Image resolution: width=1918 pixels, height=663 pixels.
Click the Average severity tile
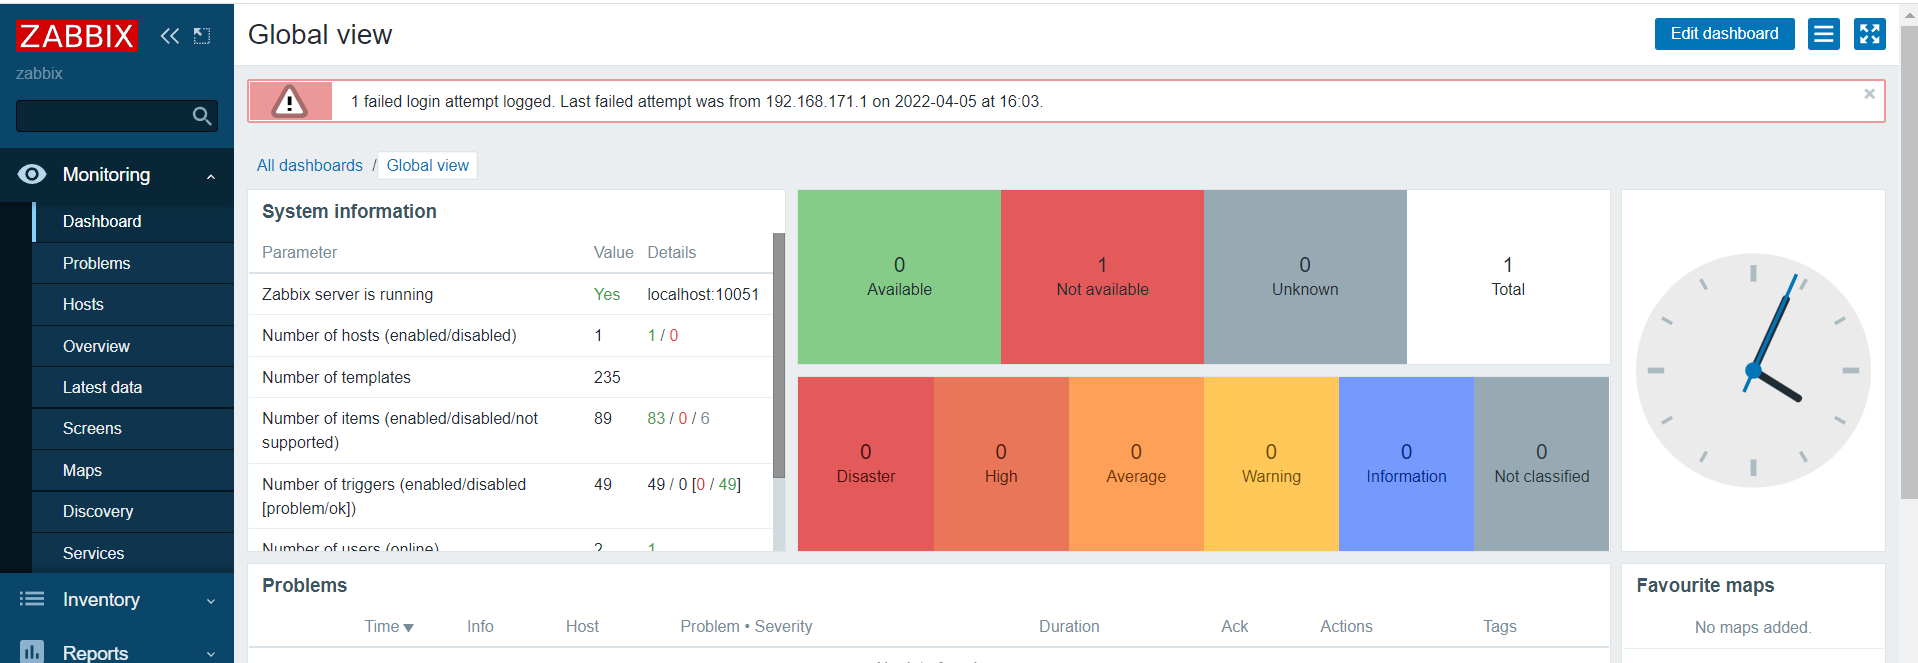point(1136,464)
